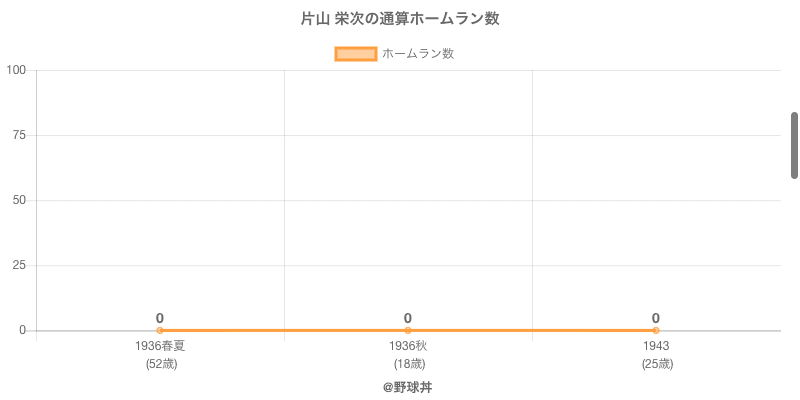Click the @野球丼 watermark text
Image resolution: width=800 pixels, height=400 pixels.
pos(408,387)
